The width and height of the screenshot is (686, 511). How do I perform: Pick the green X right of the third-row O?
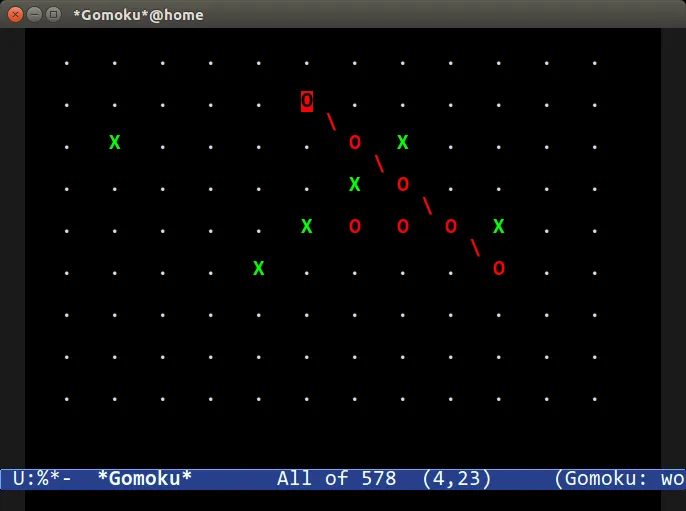coord(402,142)
